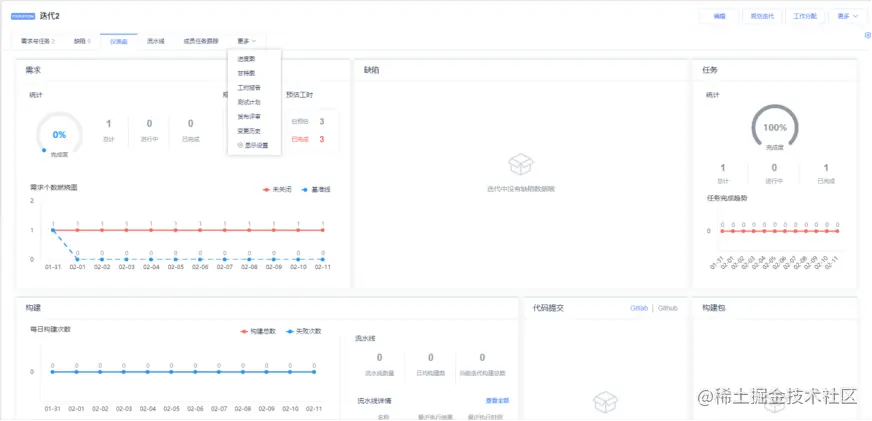Click the 需求个数燃烧图 chart title
This screenshot has height=421, width=872.
pyautogui.click(x=54, y=187)
